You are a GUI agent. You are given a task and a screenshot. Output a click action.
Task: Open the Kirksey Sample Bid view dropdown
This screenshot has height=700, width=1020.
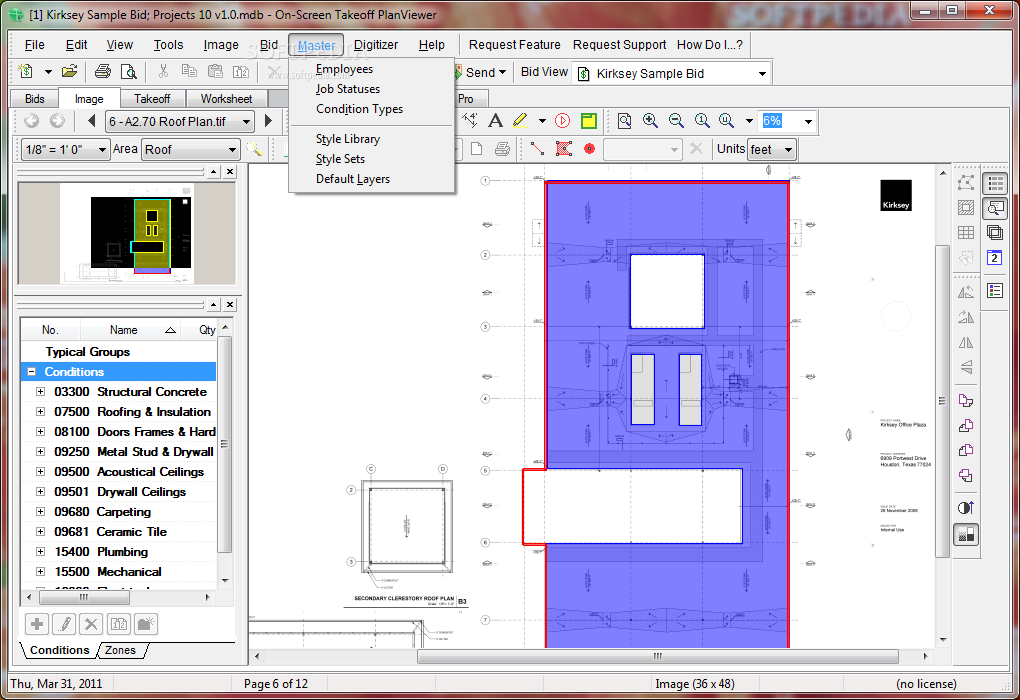click(762, 73)
